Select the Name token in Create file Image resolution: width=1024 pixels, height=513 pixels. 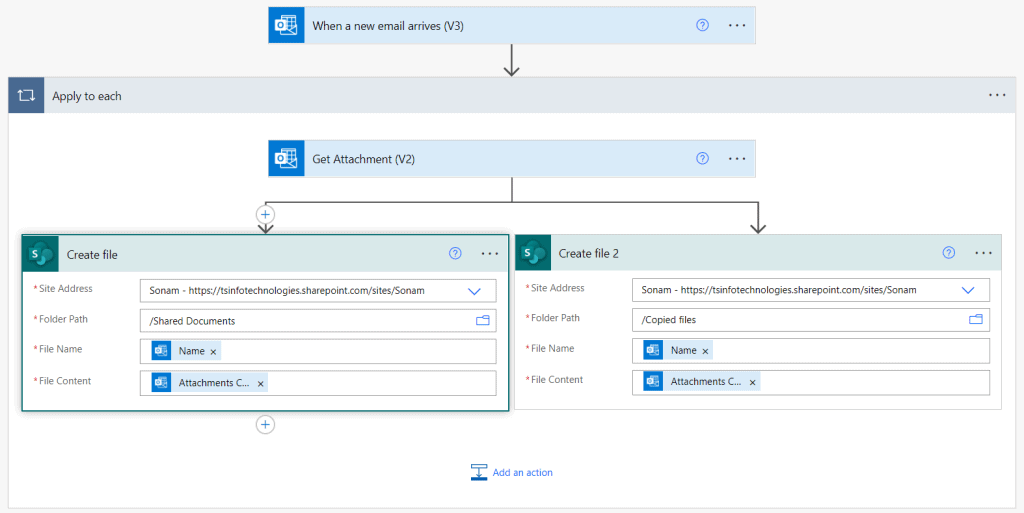point(186,351)
